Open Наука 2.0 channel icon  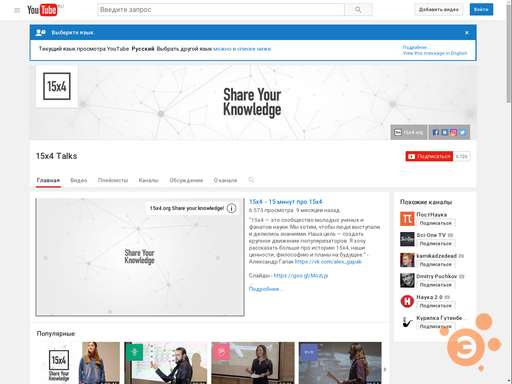pyautogui.click(x=407, y=301)
